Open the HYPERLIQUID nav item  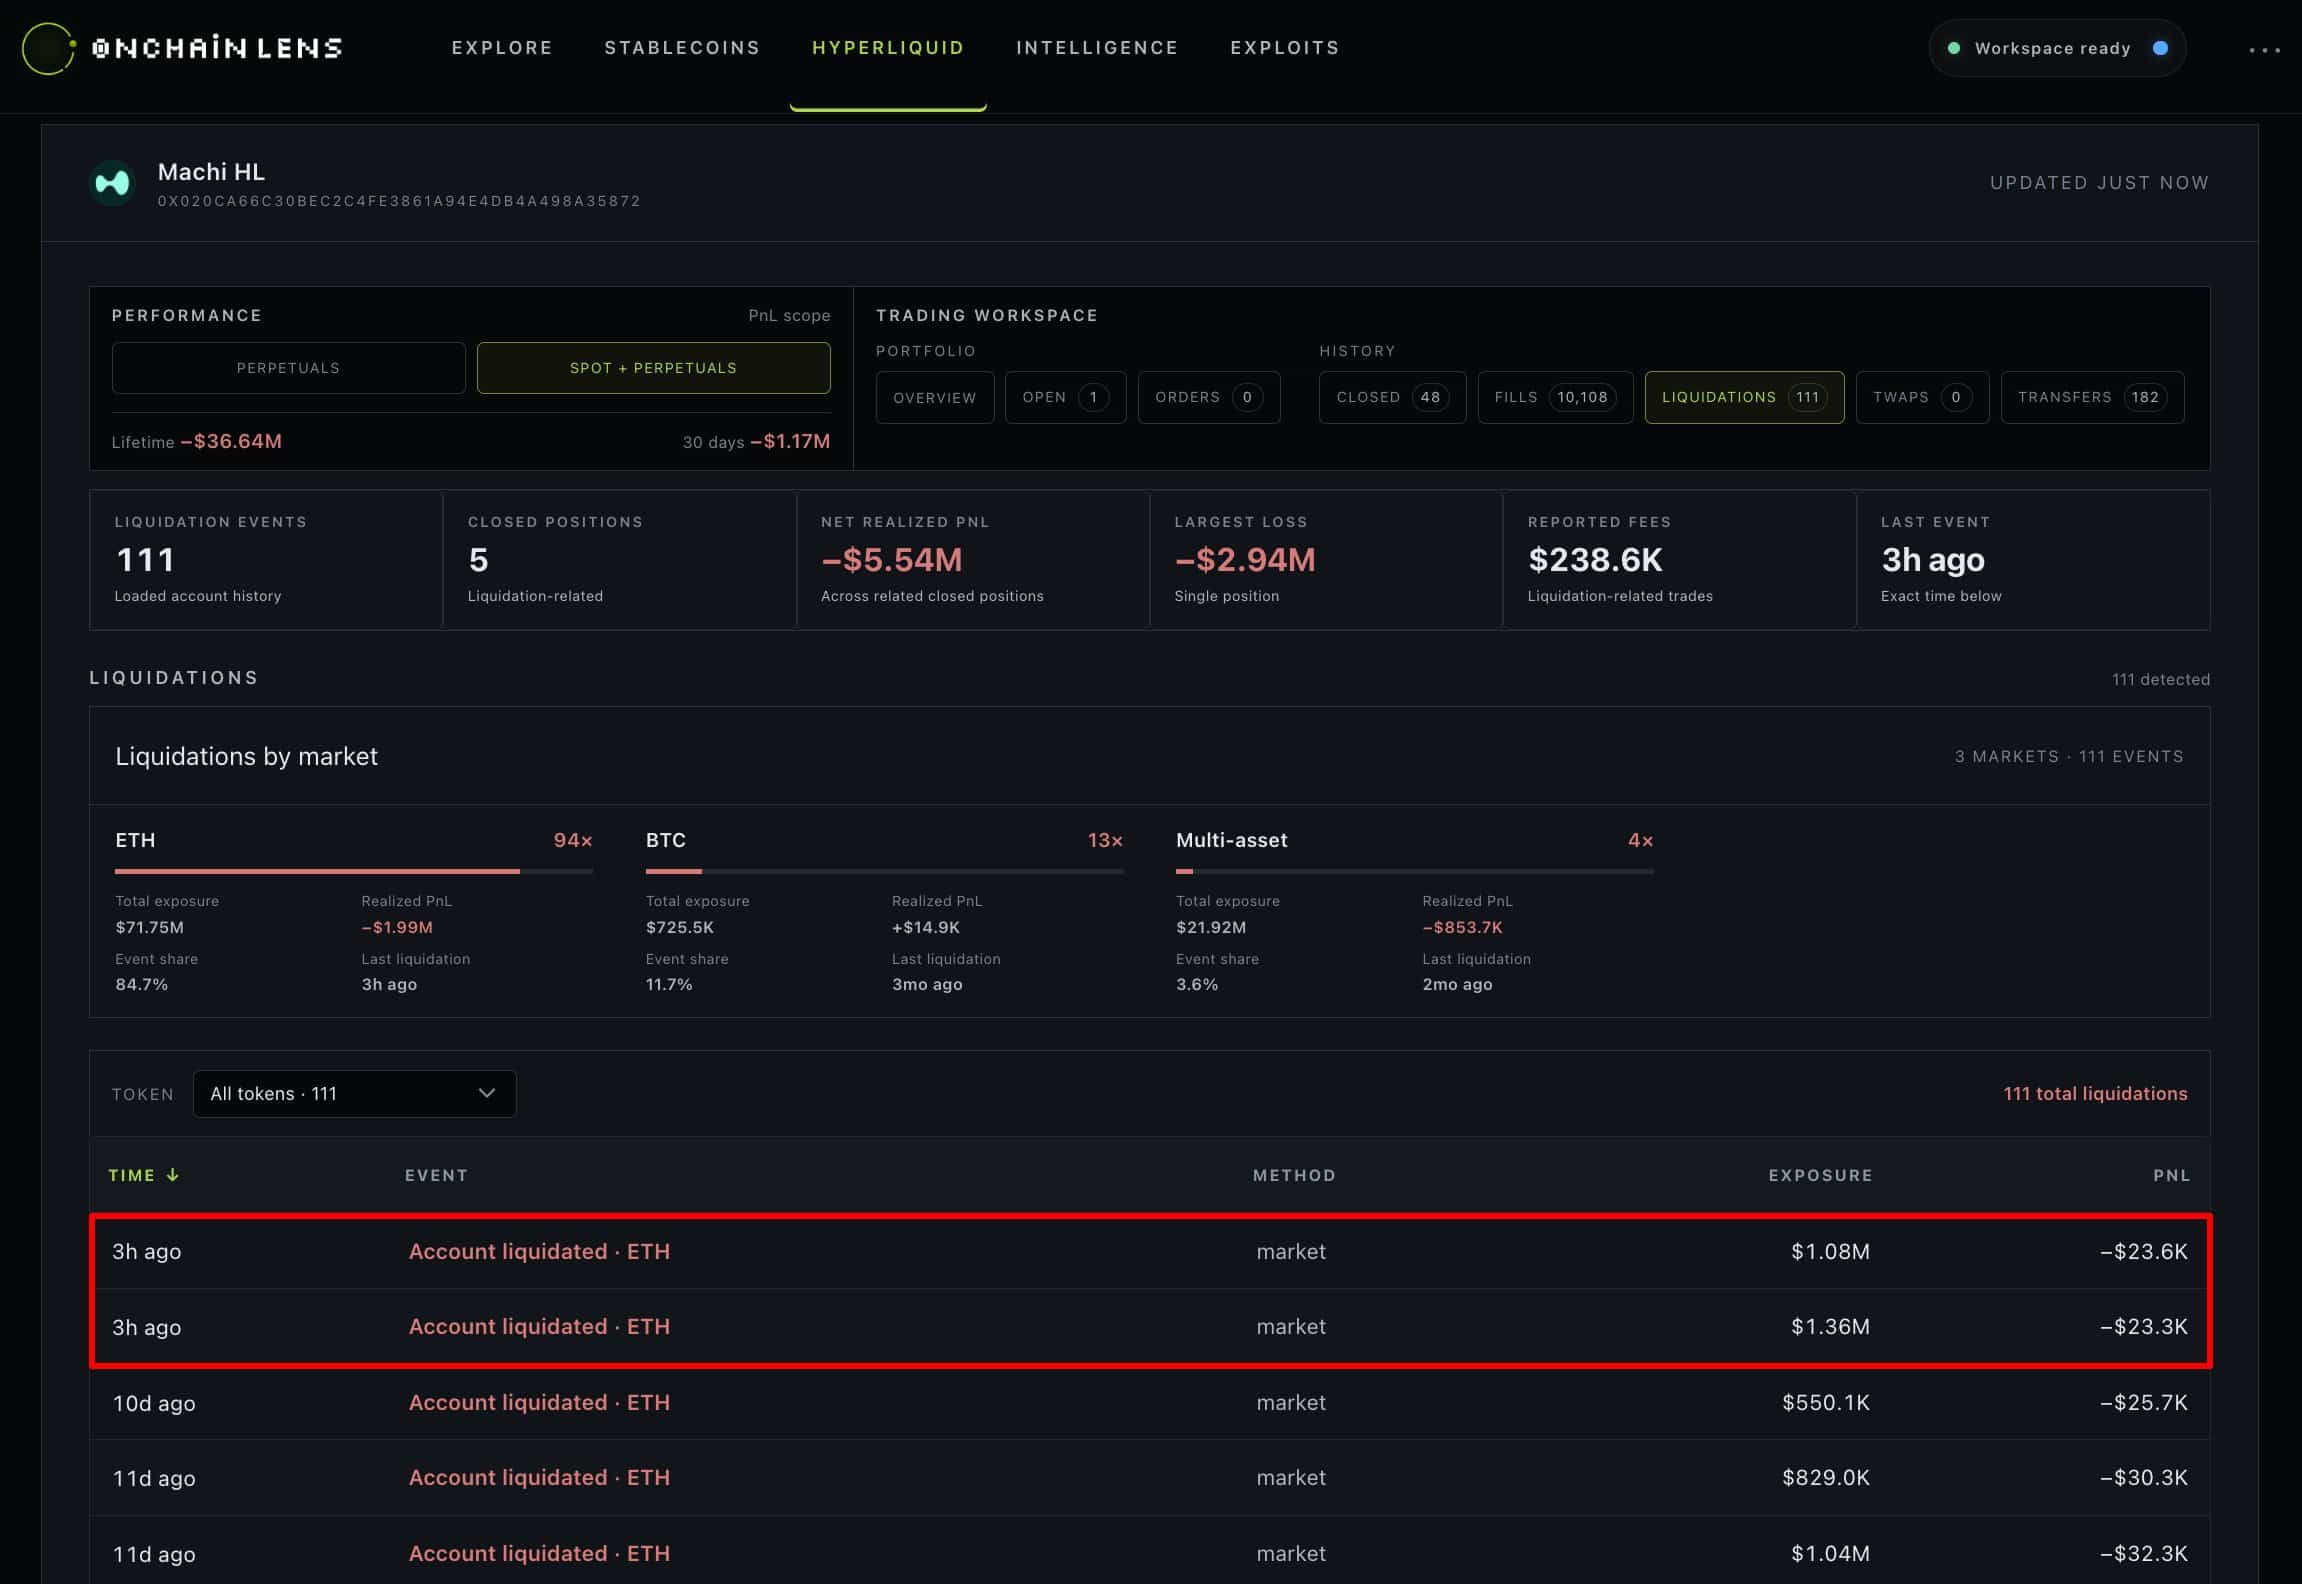888,48
